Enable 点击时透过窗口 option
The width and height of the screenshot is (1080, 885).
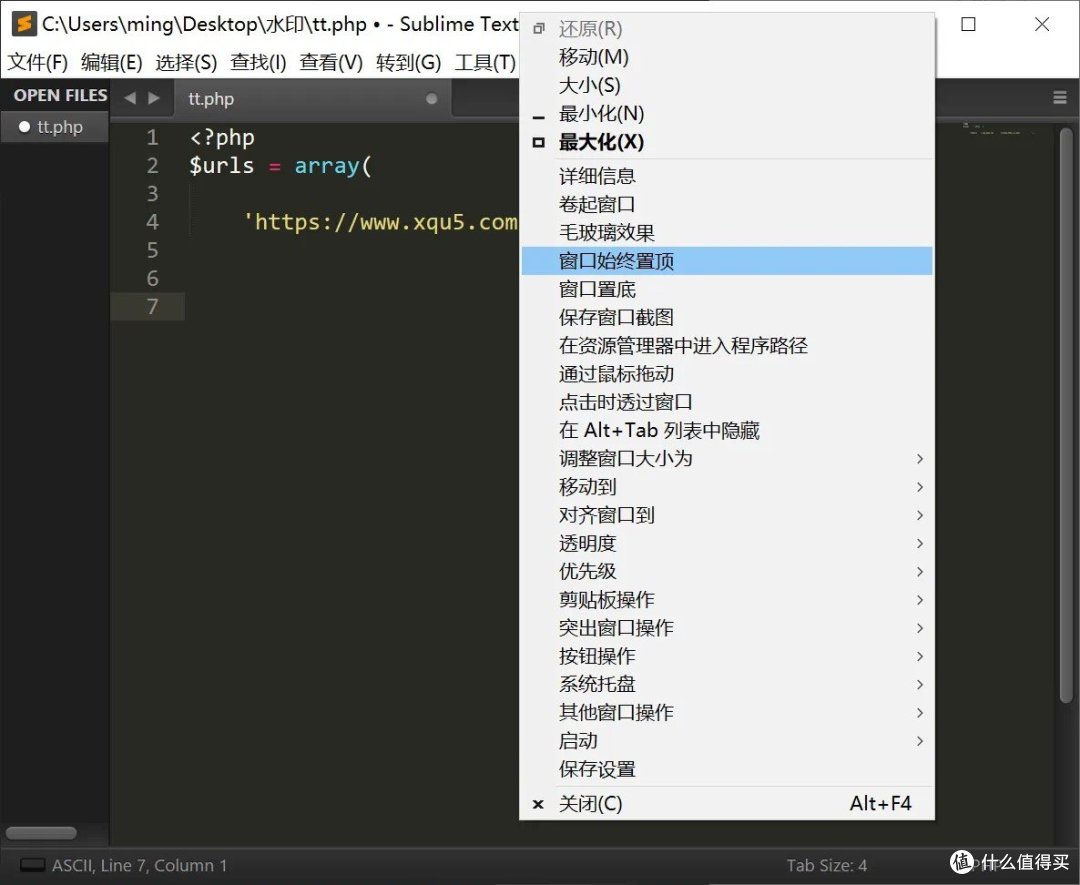[625, 402]
